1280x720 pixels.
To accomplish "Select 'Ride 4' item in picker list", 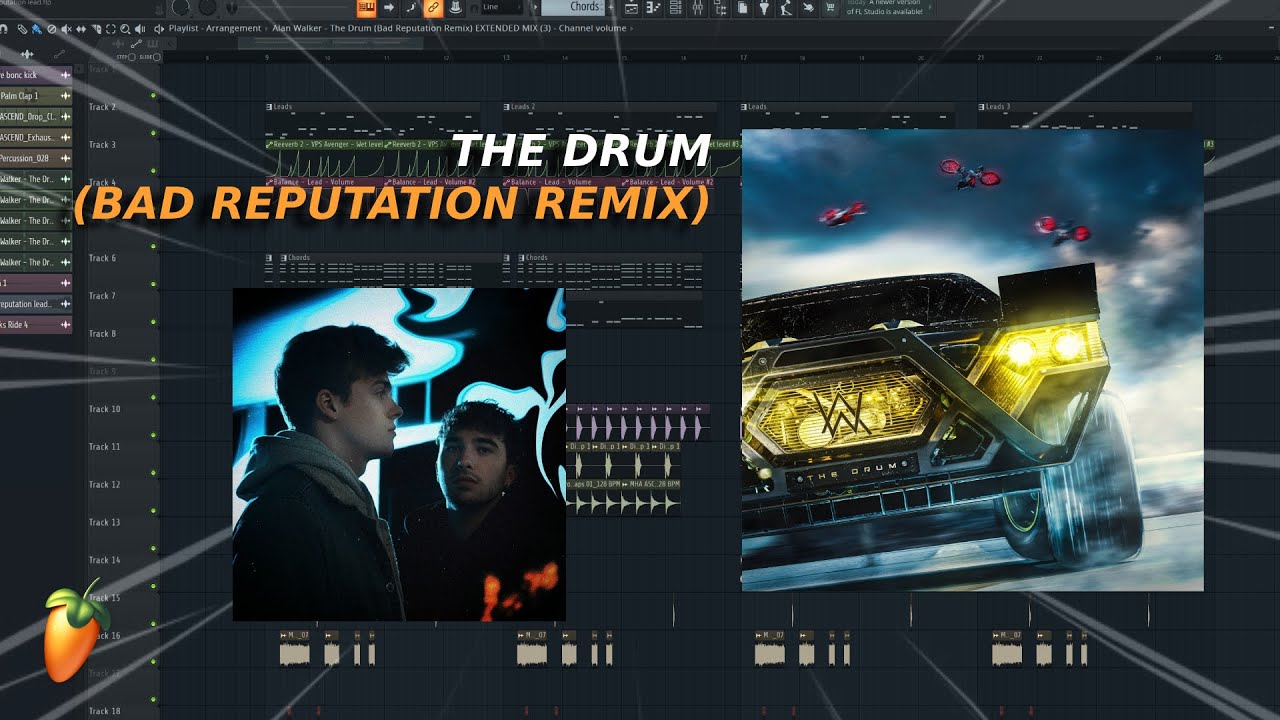I will click(x=34, y=325).
